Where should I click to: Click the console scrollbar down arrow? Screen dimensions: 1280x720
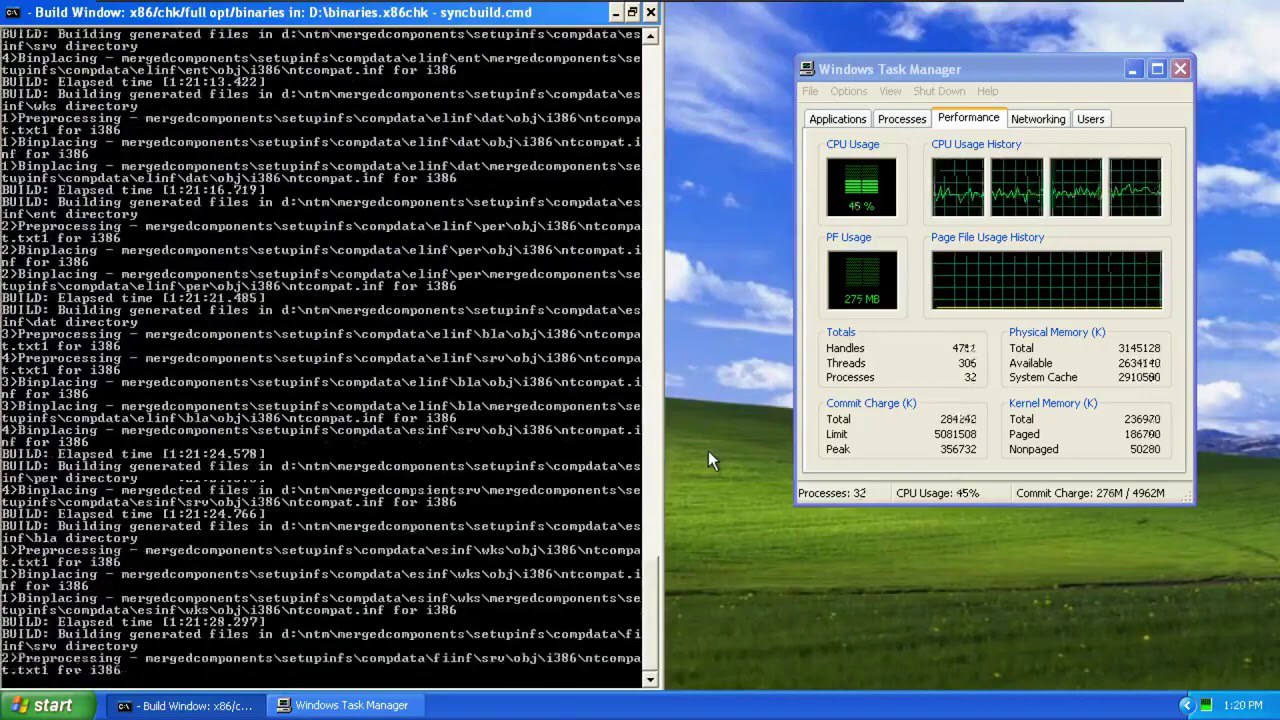pyautogui.click(x=650, y=679)
